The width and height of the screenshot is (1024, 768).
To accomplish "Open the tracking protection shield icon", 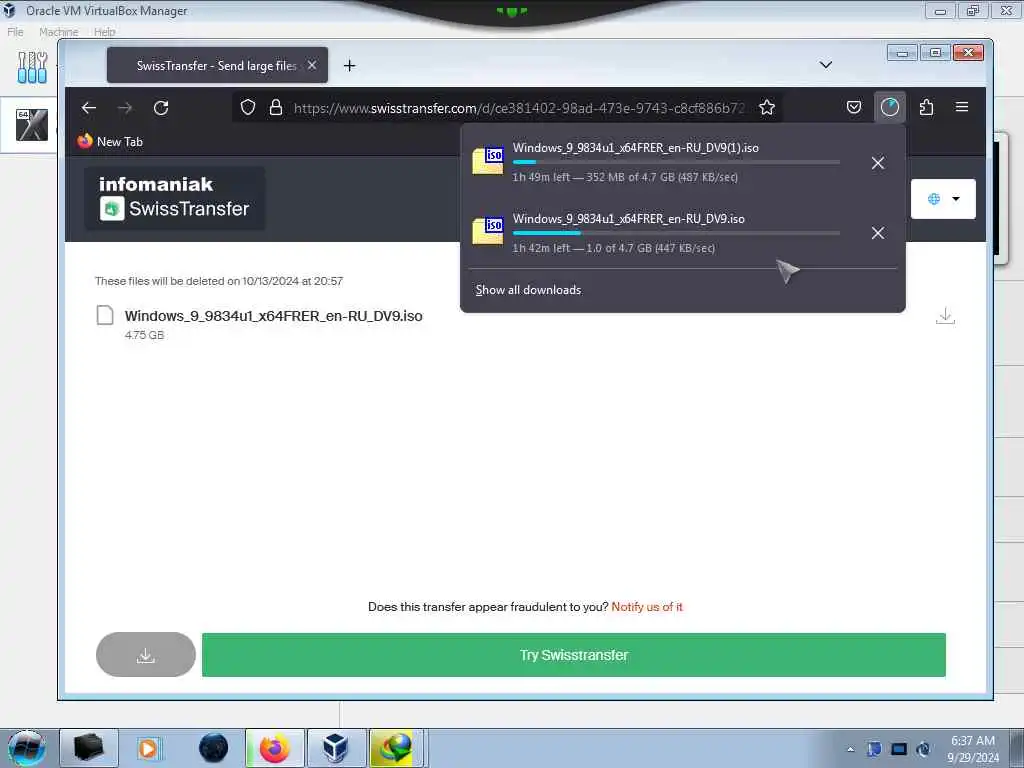I will [x=248, y=107].
